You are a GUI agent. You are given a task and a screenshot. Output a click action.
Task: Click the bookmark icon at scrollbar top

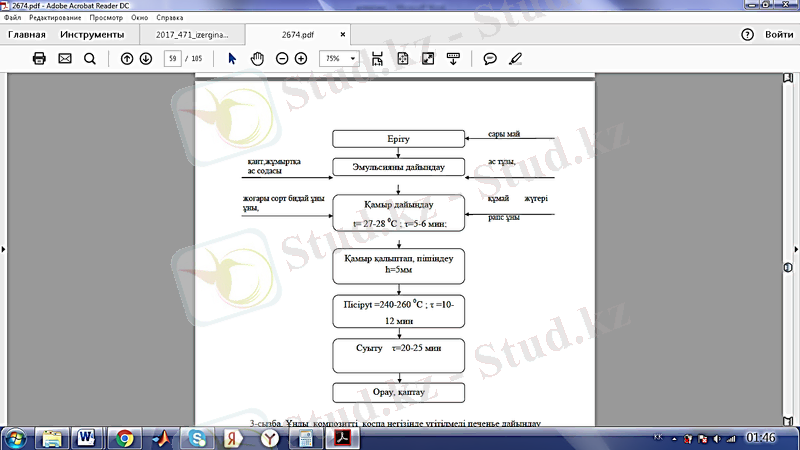coord(788,78)
